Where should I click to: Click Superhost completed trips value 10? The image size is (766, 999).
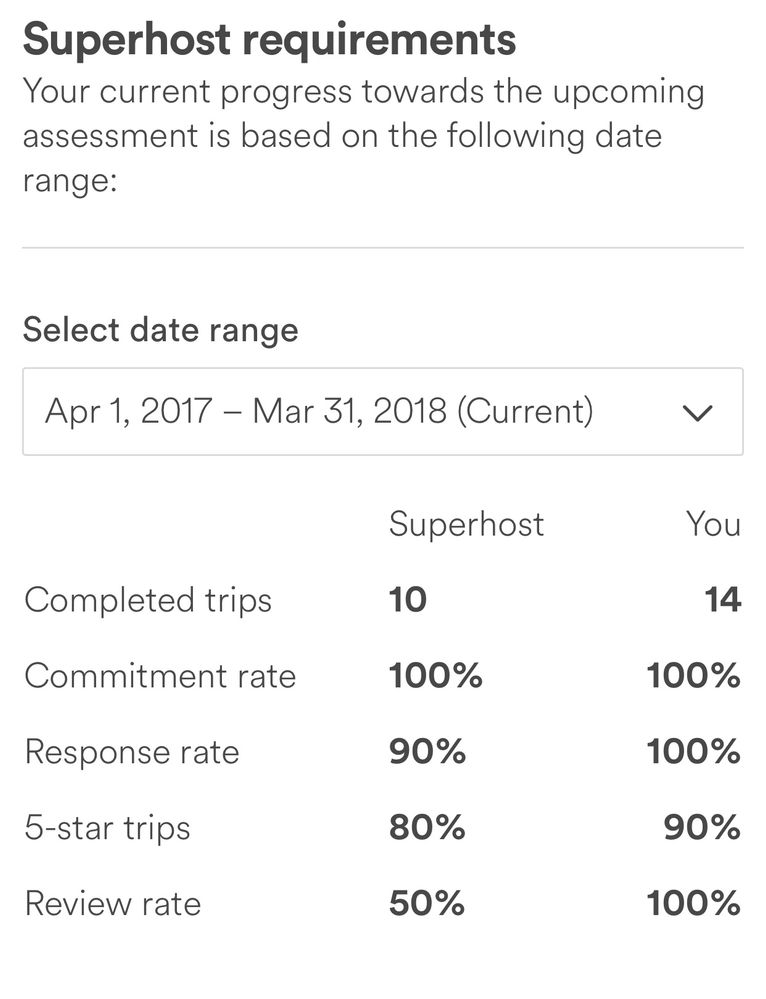tap(408, 600)
